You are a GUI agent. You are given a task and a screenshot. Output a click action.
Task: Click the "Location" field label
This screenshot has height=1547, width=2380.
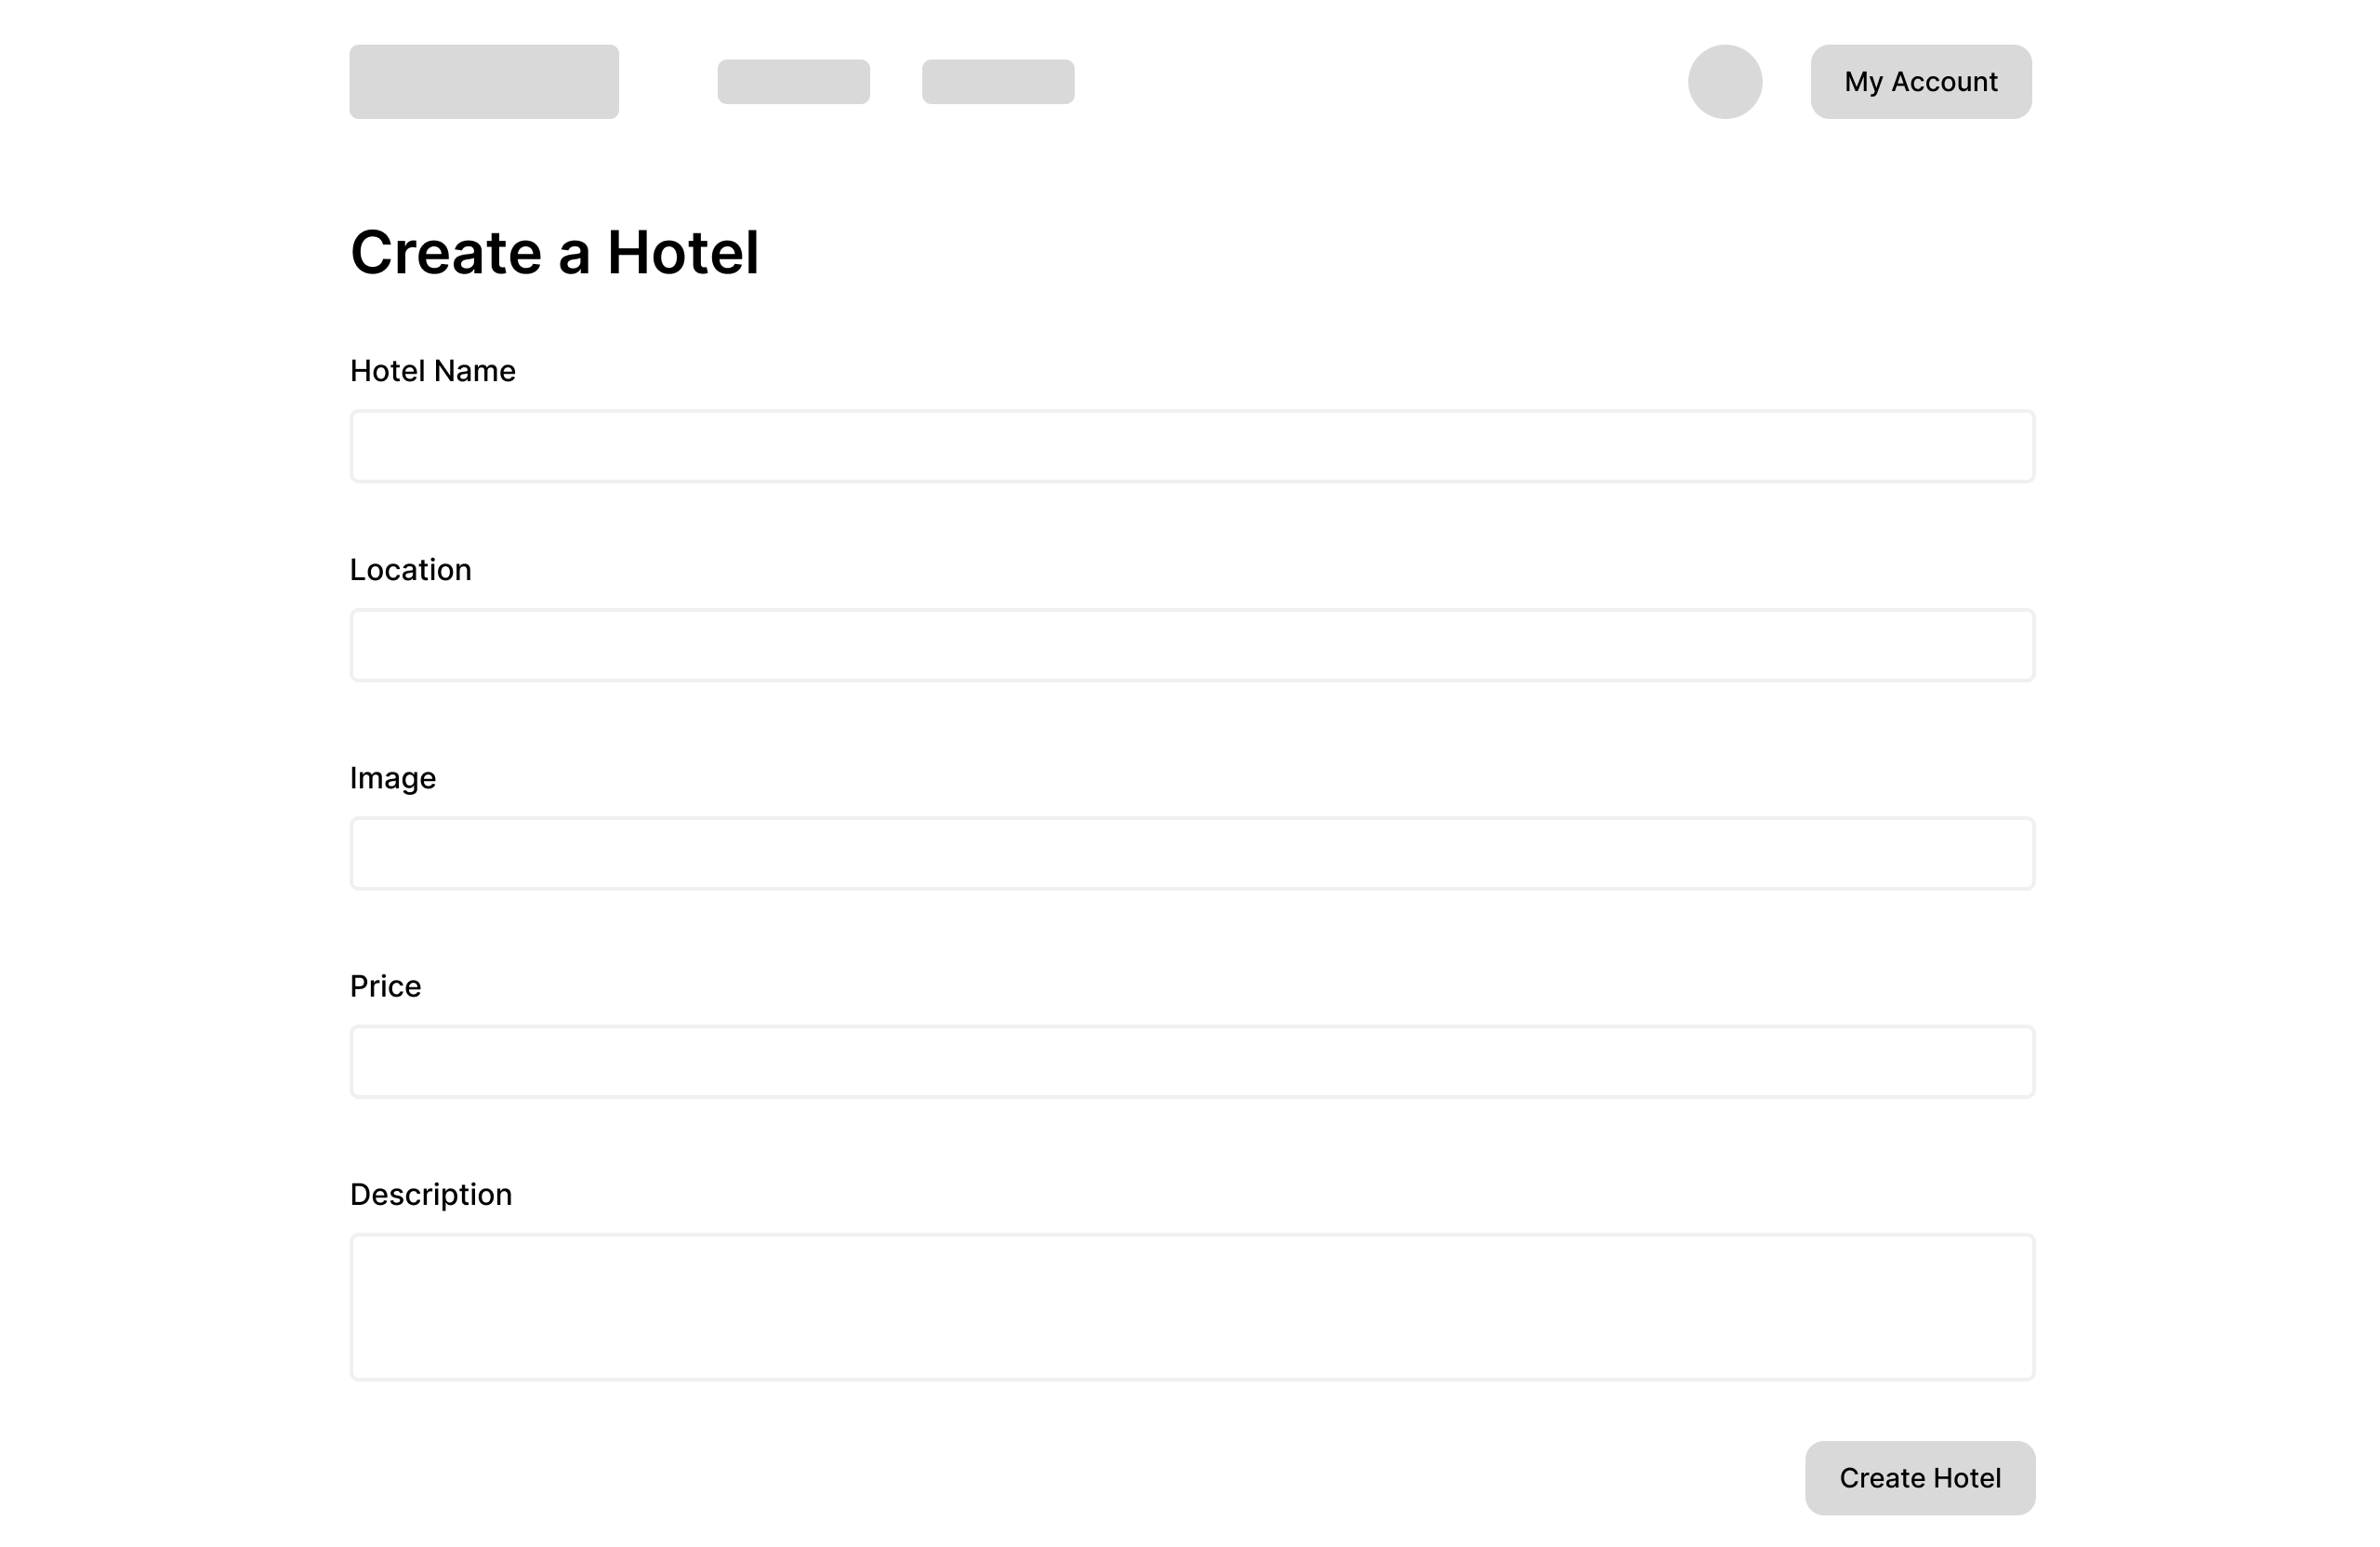[410, 570]
